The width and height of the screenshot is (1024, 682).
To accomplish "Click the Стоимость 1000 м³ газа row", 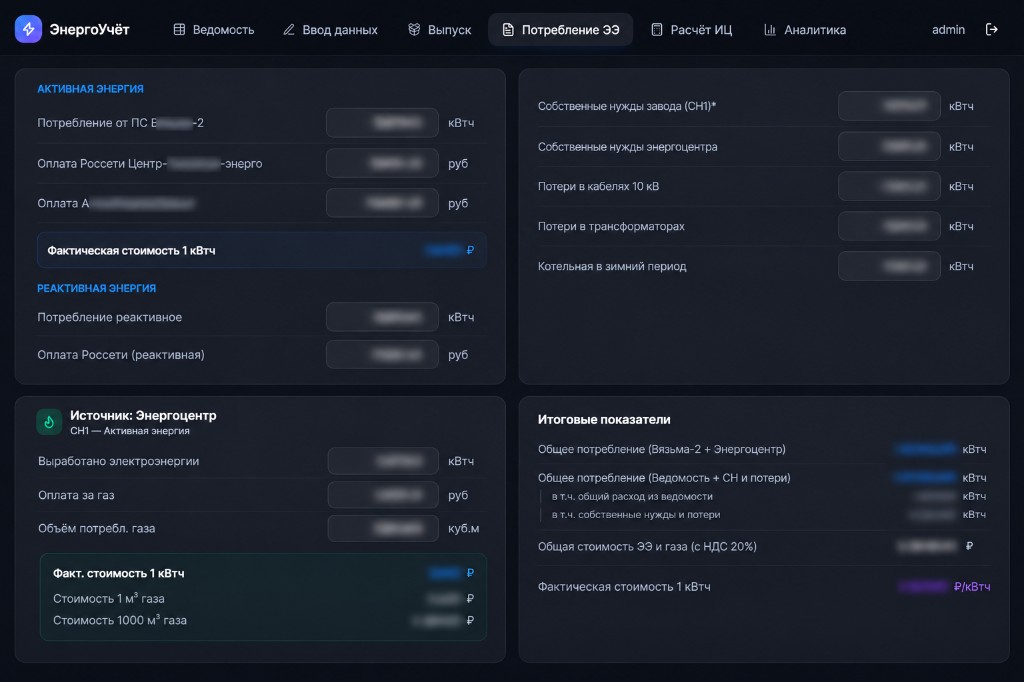I will 263,621.
